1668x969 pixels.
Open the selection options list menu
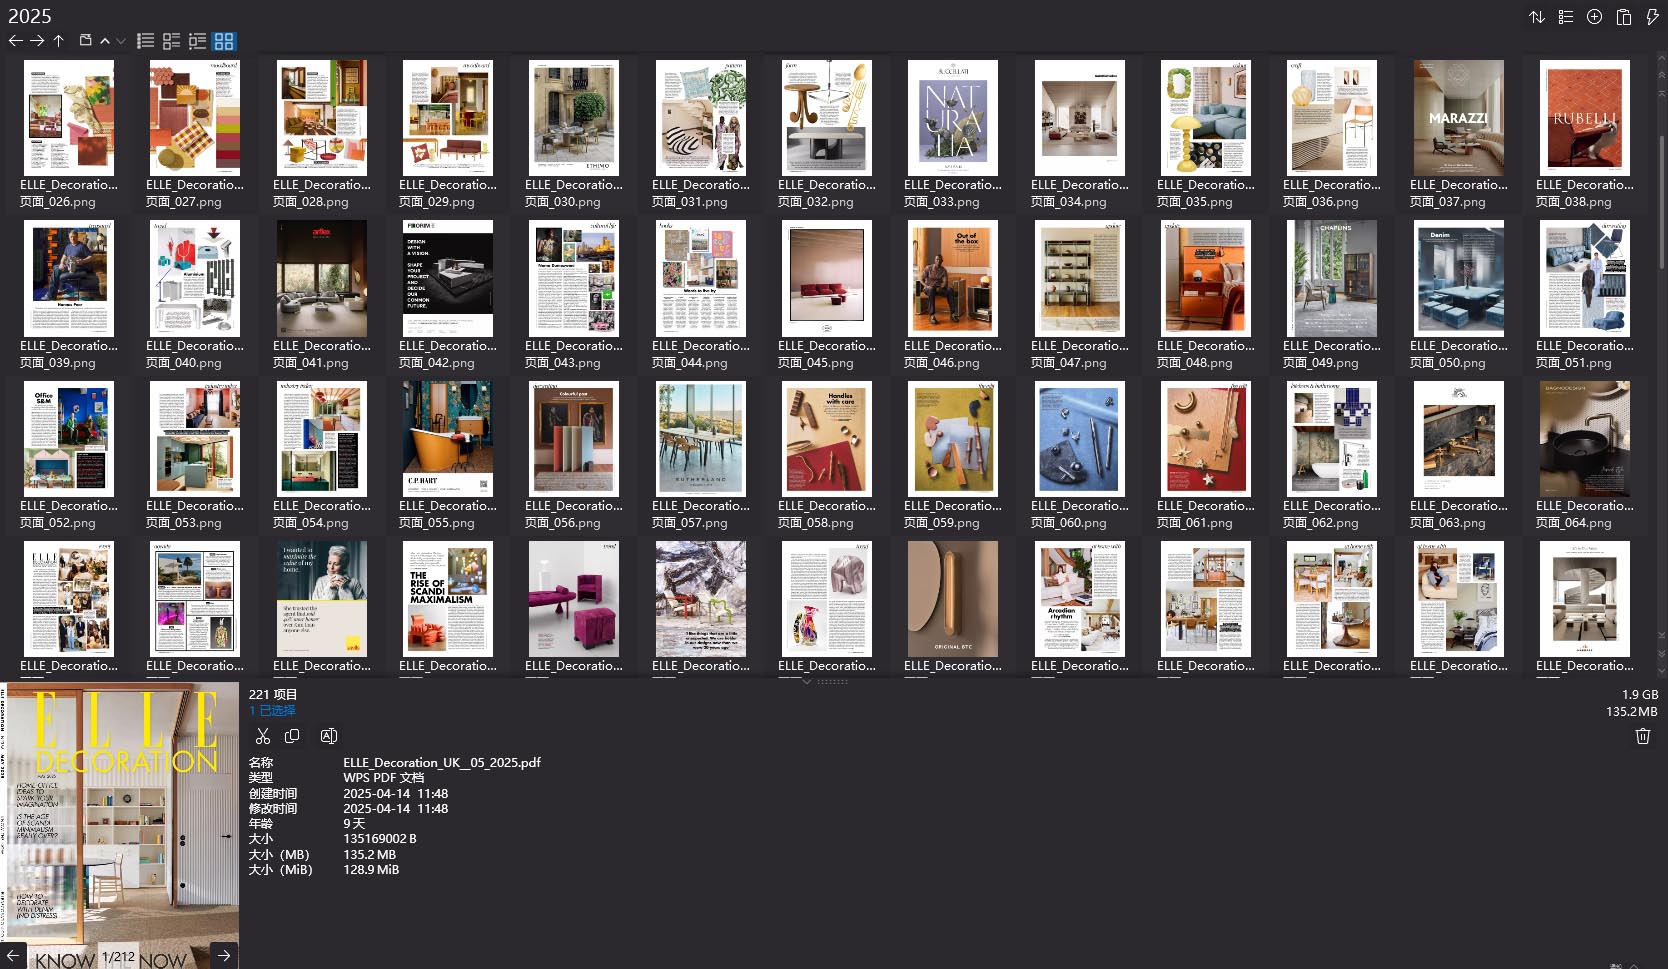click(1566, 17)
